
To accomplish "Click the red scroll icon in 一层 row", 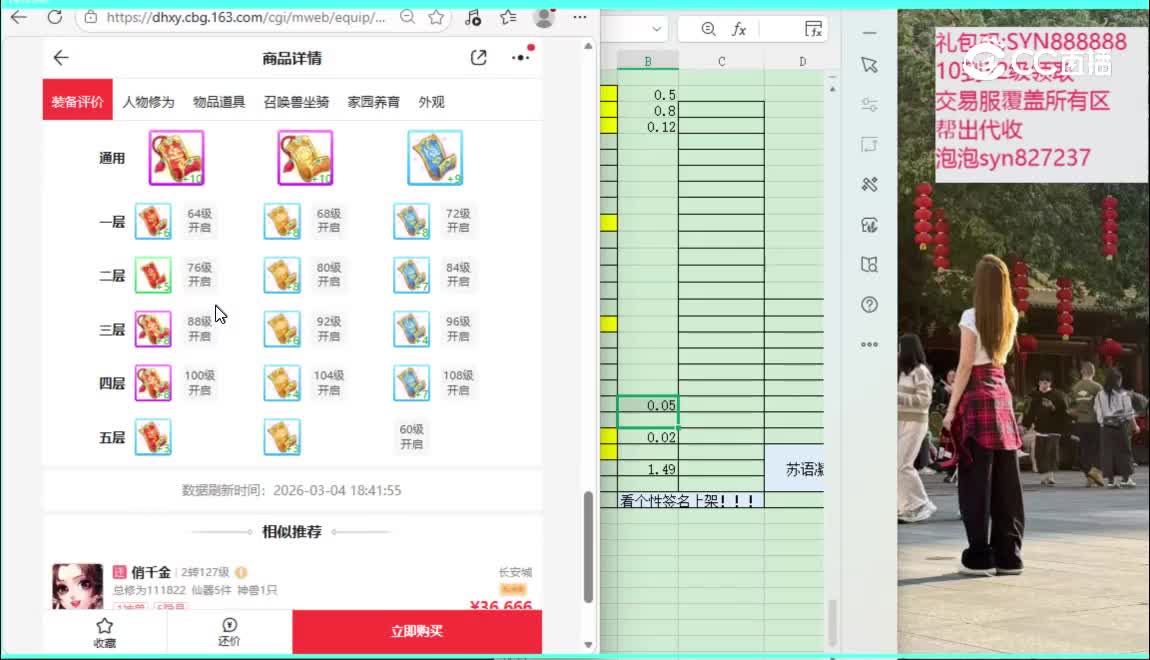I will pos(153,221).
